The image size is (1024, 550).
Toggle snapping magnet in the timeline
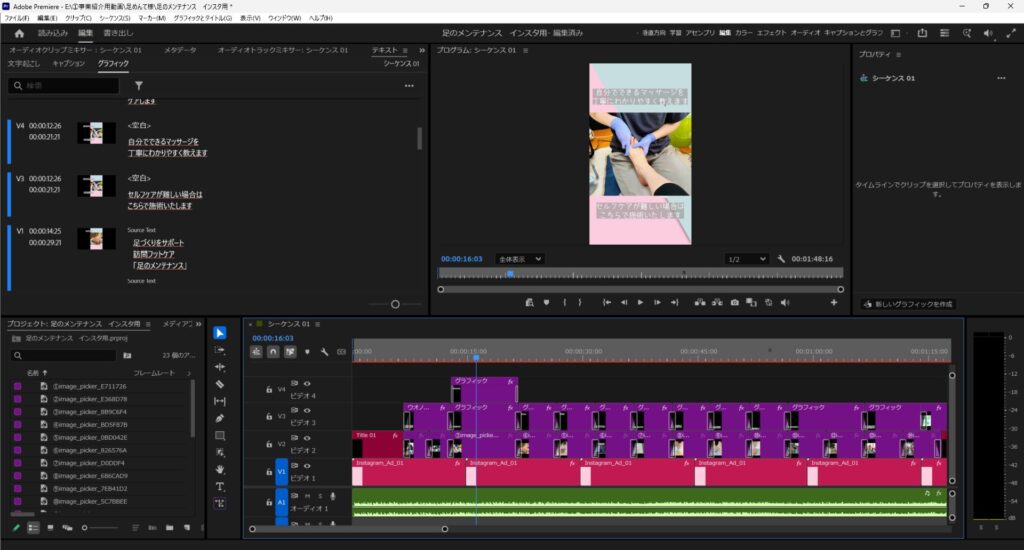click(273, 352)
